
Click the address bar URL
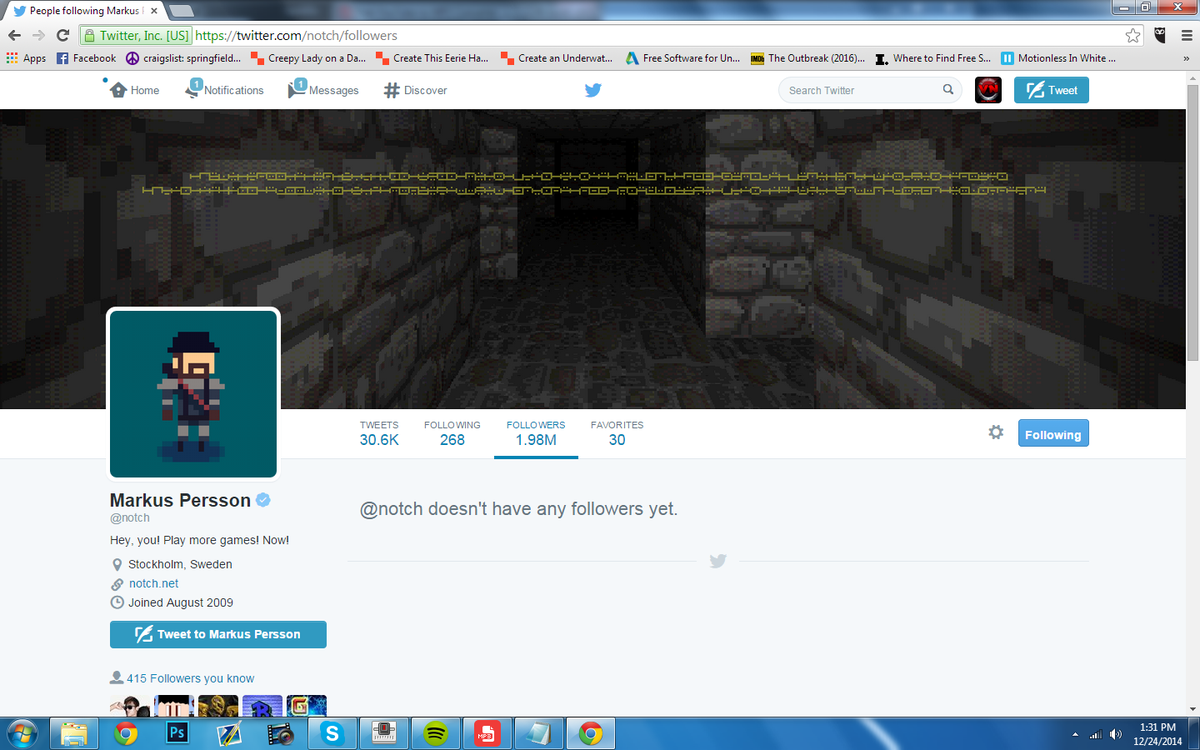click(296, 35)
